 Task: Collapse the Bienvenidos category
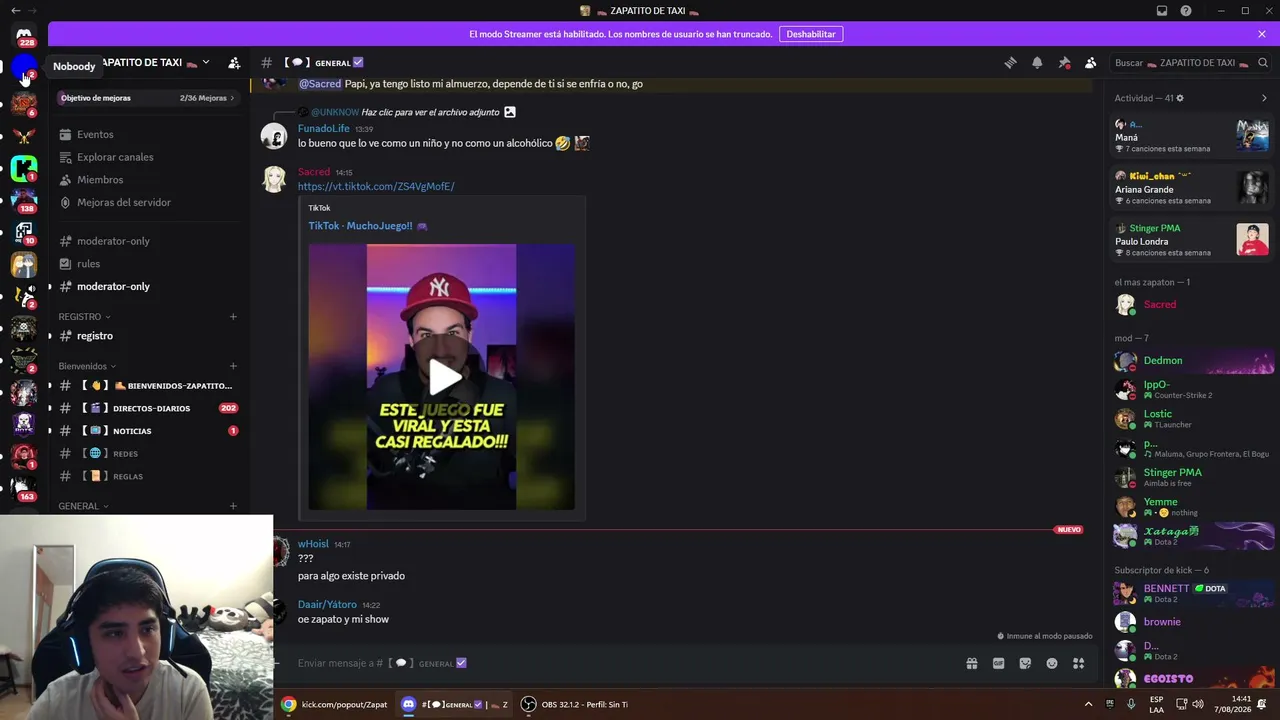point(87,366)
